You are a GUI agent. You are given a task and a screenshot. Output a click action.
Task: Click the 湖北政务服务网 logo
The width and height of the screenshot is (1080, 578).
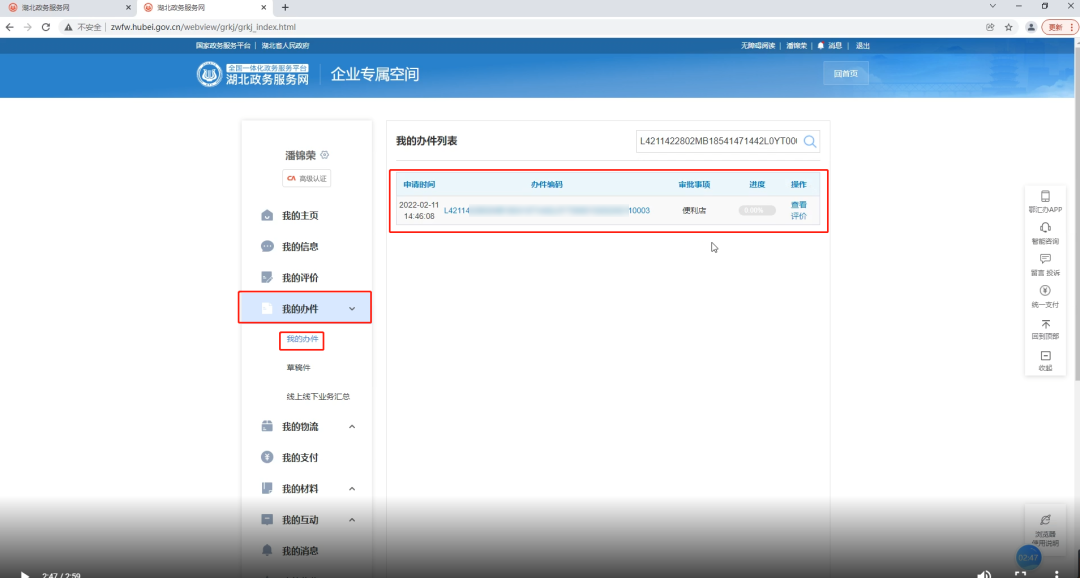pyautogui.click(x=252, y=74)
